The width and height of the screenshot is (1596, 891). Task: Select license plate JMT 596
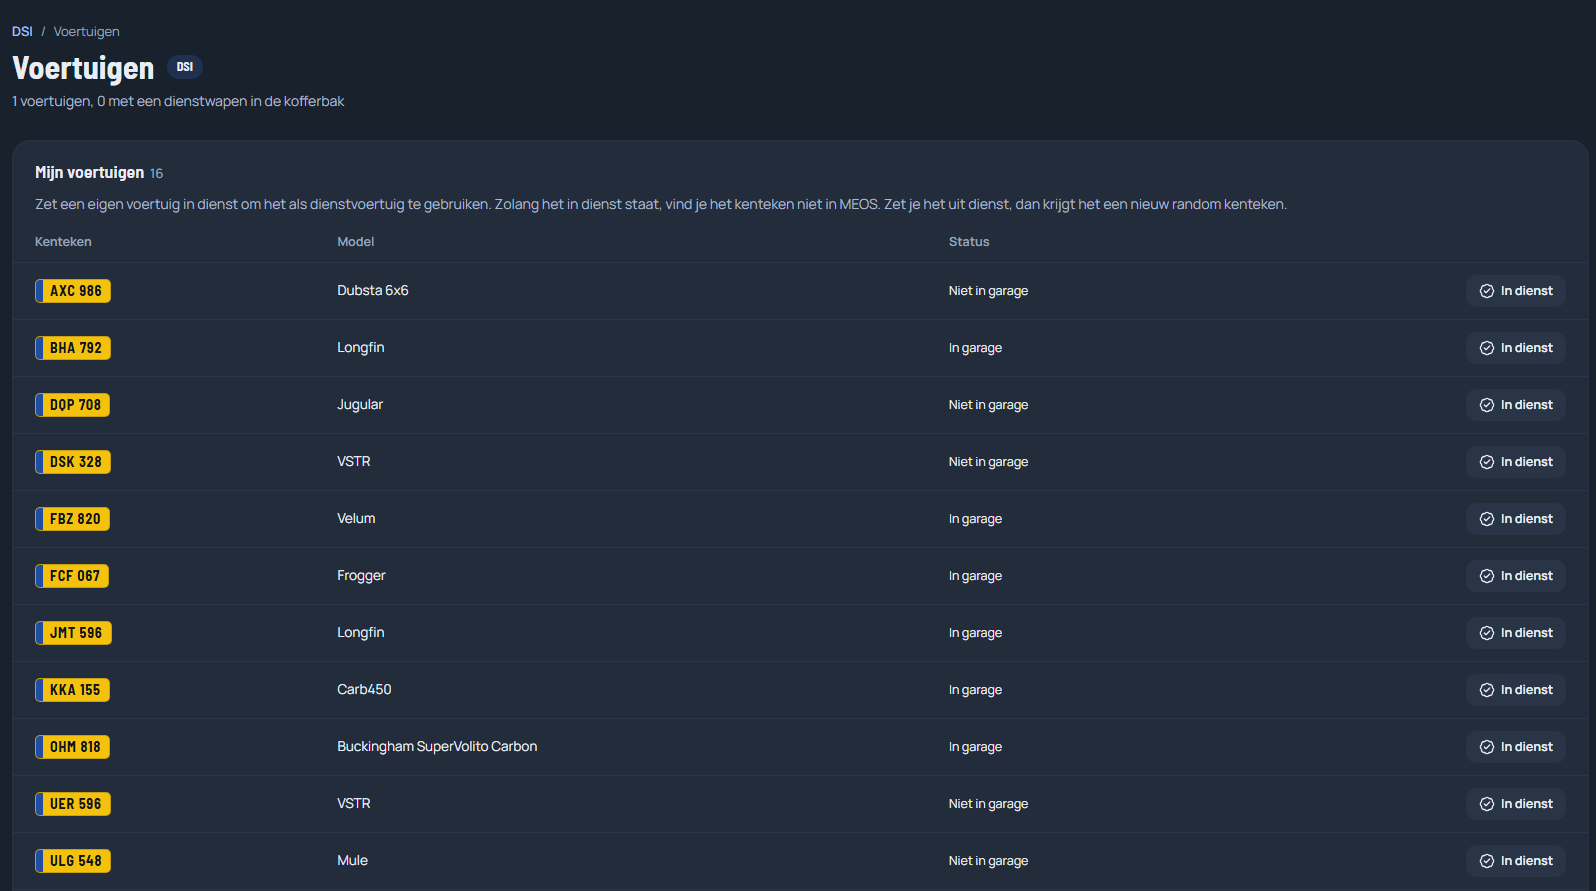point(73,633)
